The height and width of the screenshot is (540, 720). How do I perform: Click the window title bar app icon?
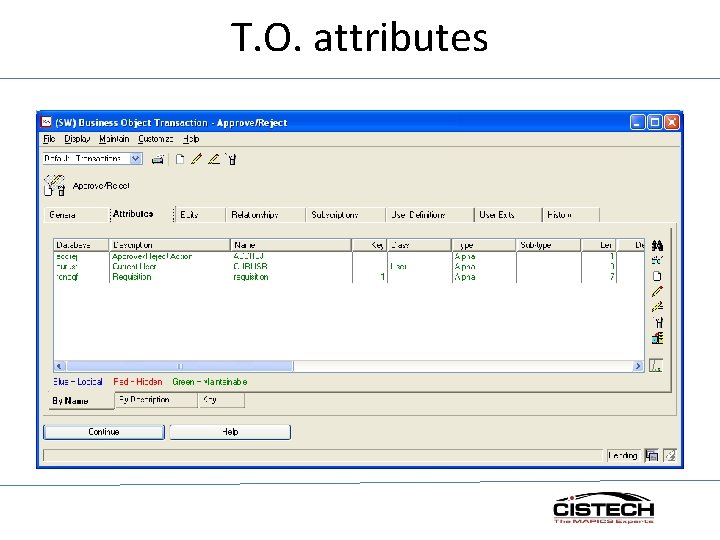pyautogui.click(x=46, y=122)
